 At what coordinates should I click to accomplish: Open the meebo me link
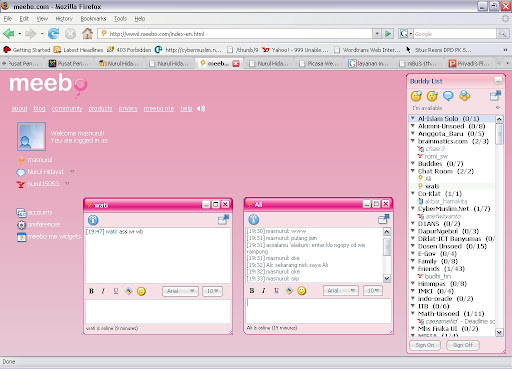click(x=159, y=109)
